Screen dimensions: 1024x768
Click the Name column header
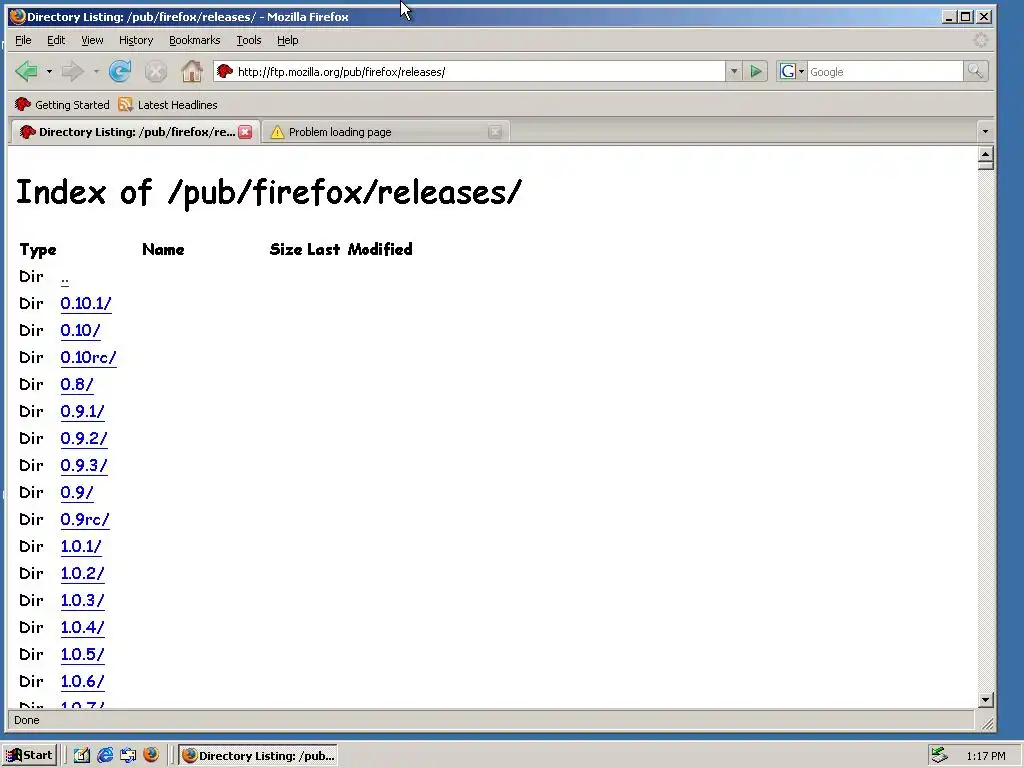click(163, 249)
